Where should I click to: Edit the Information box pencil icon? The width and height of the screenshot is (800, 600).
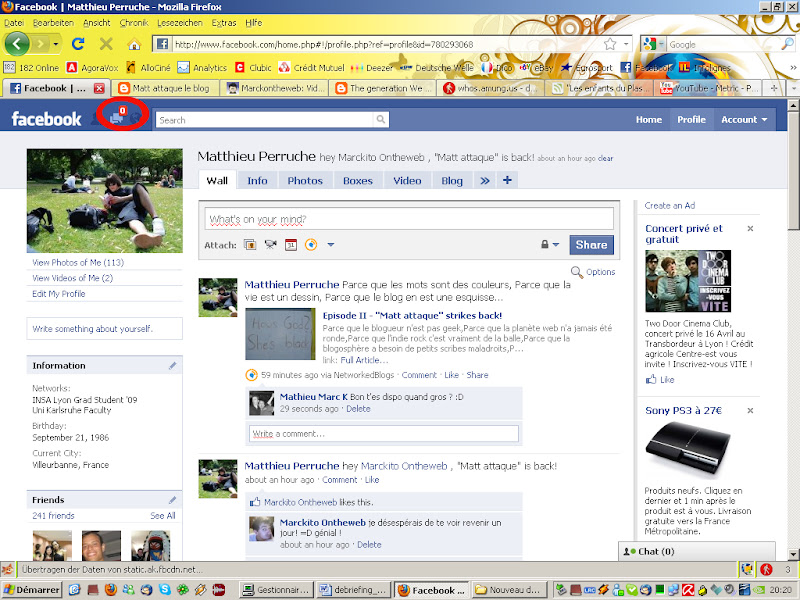172,365
